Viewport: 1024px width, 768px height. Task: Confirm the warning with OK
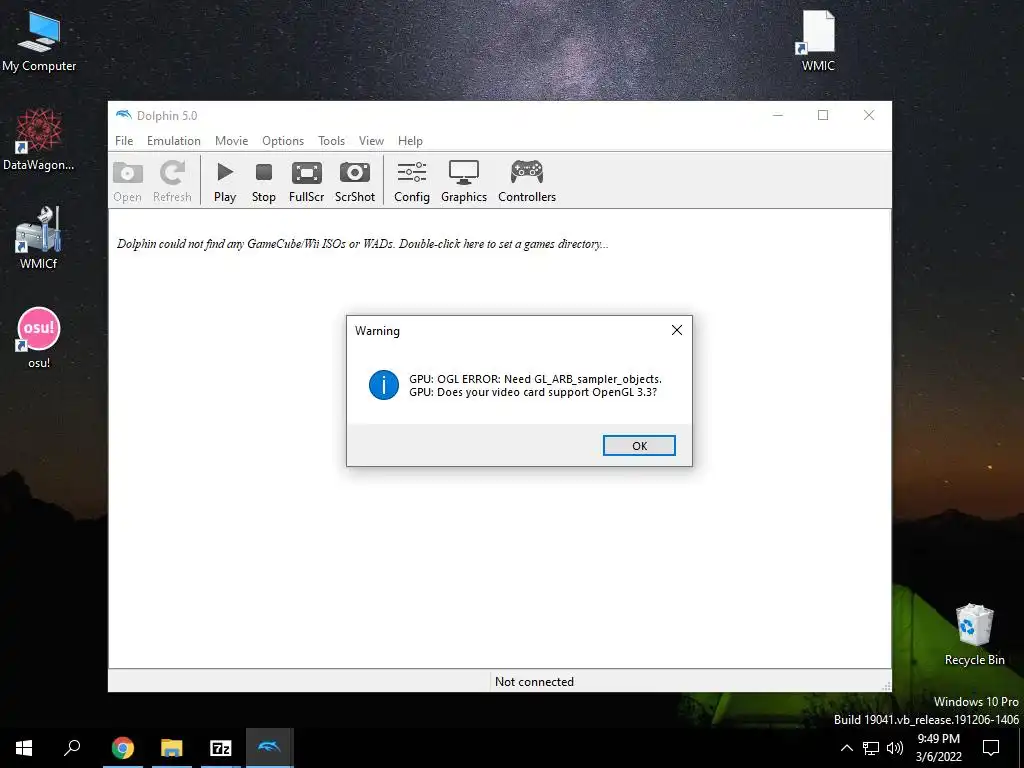pyautogui.click(x=639, y=445)
